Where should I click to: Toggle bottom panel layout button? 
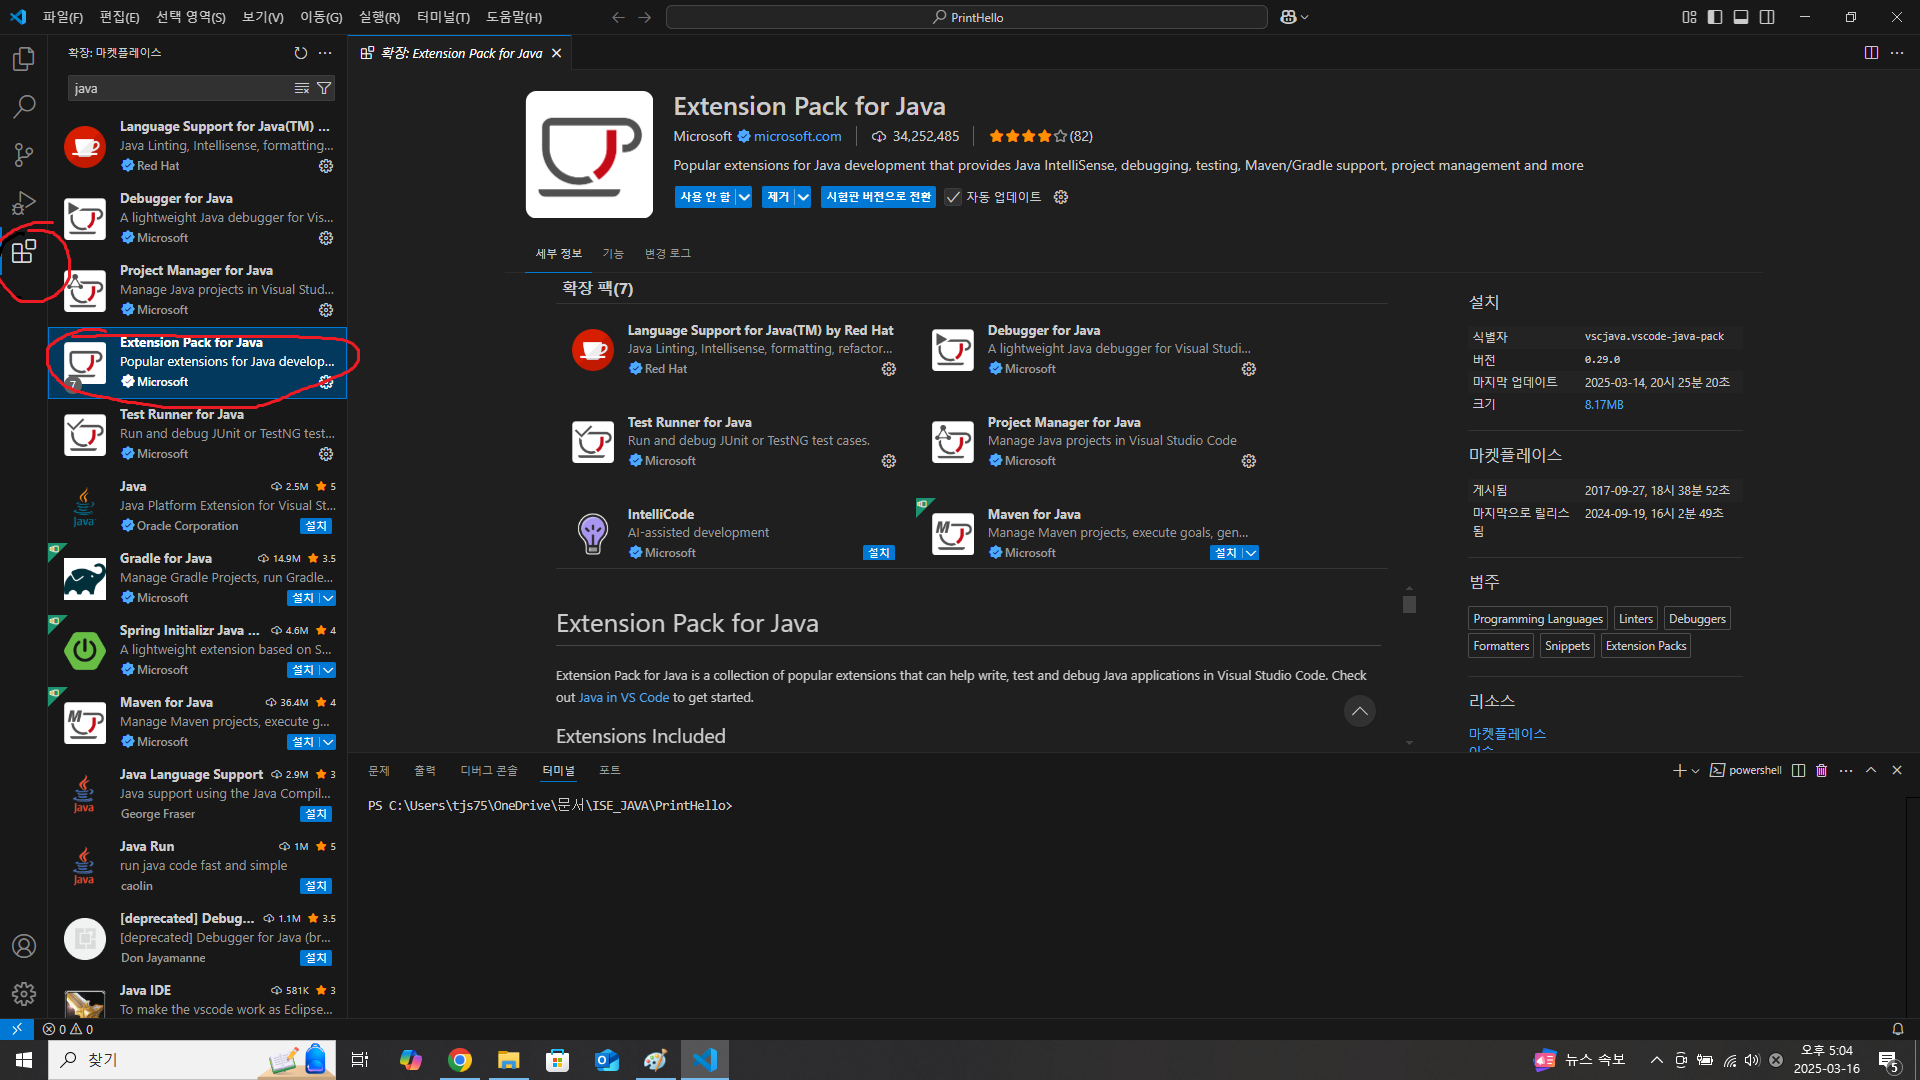tap(1741, 17)
